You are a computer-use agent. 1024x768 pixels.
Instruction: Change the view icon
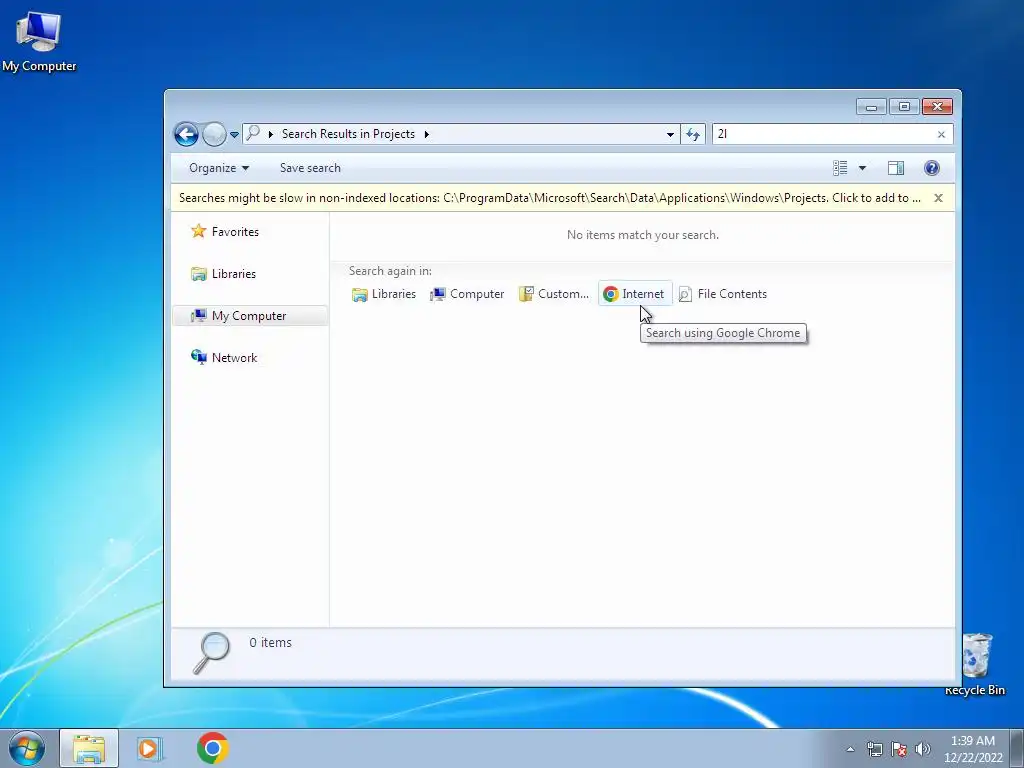click(x=840, y=168)
